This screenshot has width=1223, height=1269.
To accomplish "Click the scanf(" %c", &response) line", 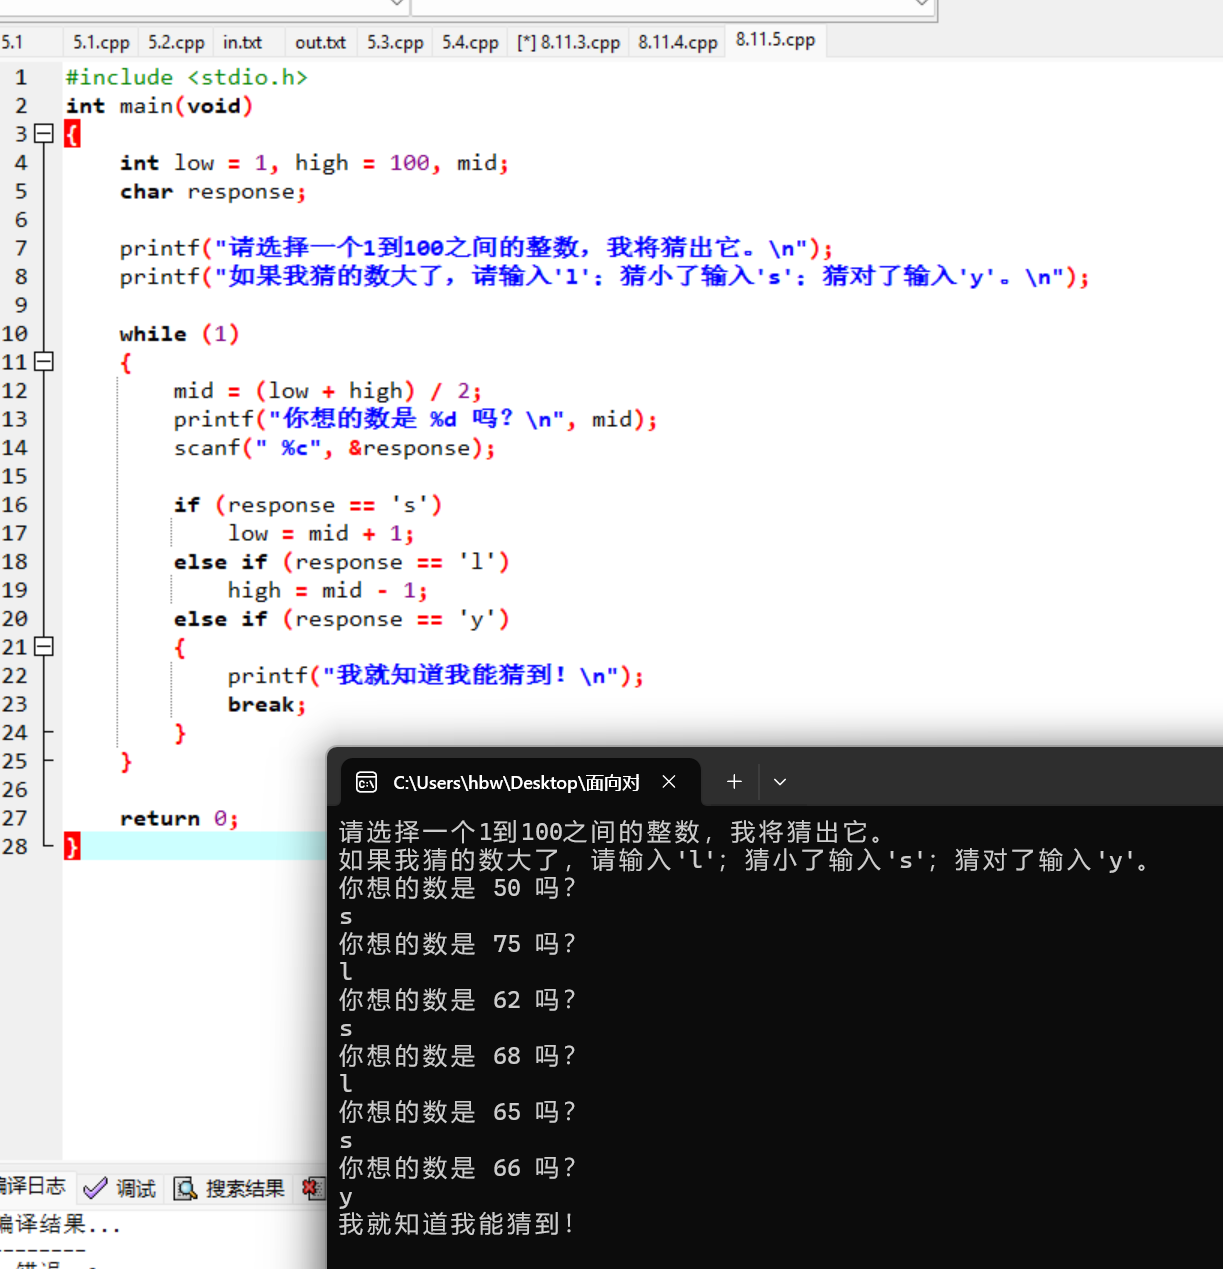I will (x=334, y=447).
